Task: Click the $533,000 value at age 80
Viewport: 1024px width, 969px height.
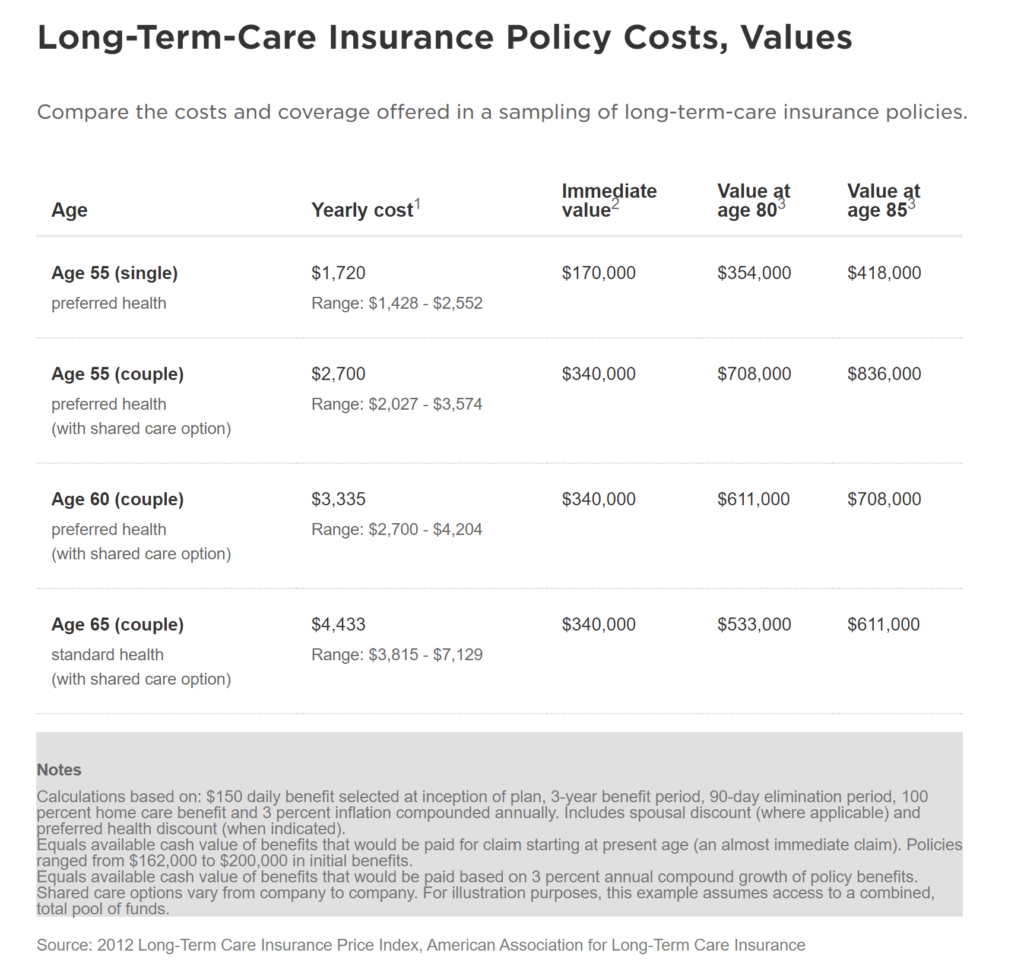Action: tap(754, 625)
